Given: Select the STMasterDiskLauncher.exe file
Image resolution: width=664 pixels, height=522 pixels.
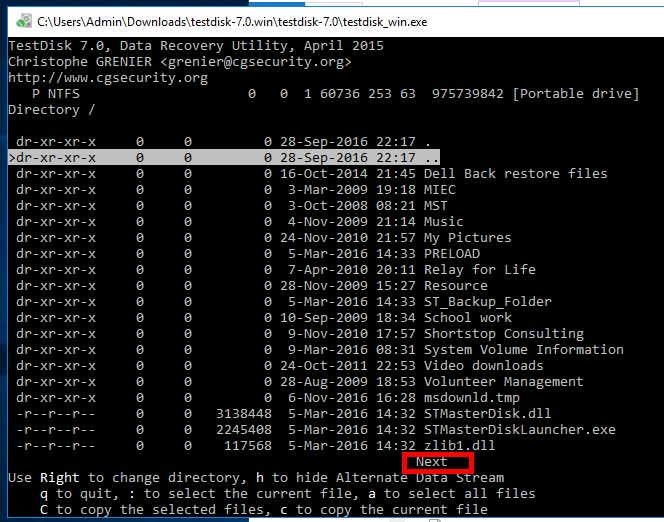Looking at the screenshot, I should (316, 430).
